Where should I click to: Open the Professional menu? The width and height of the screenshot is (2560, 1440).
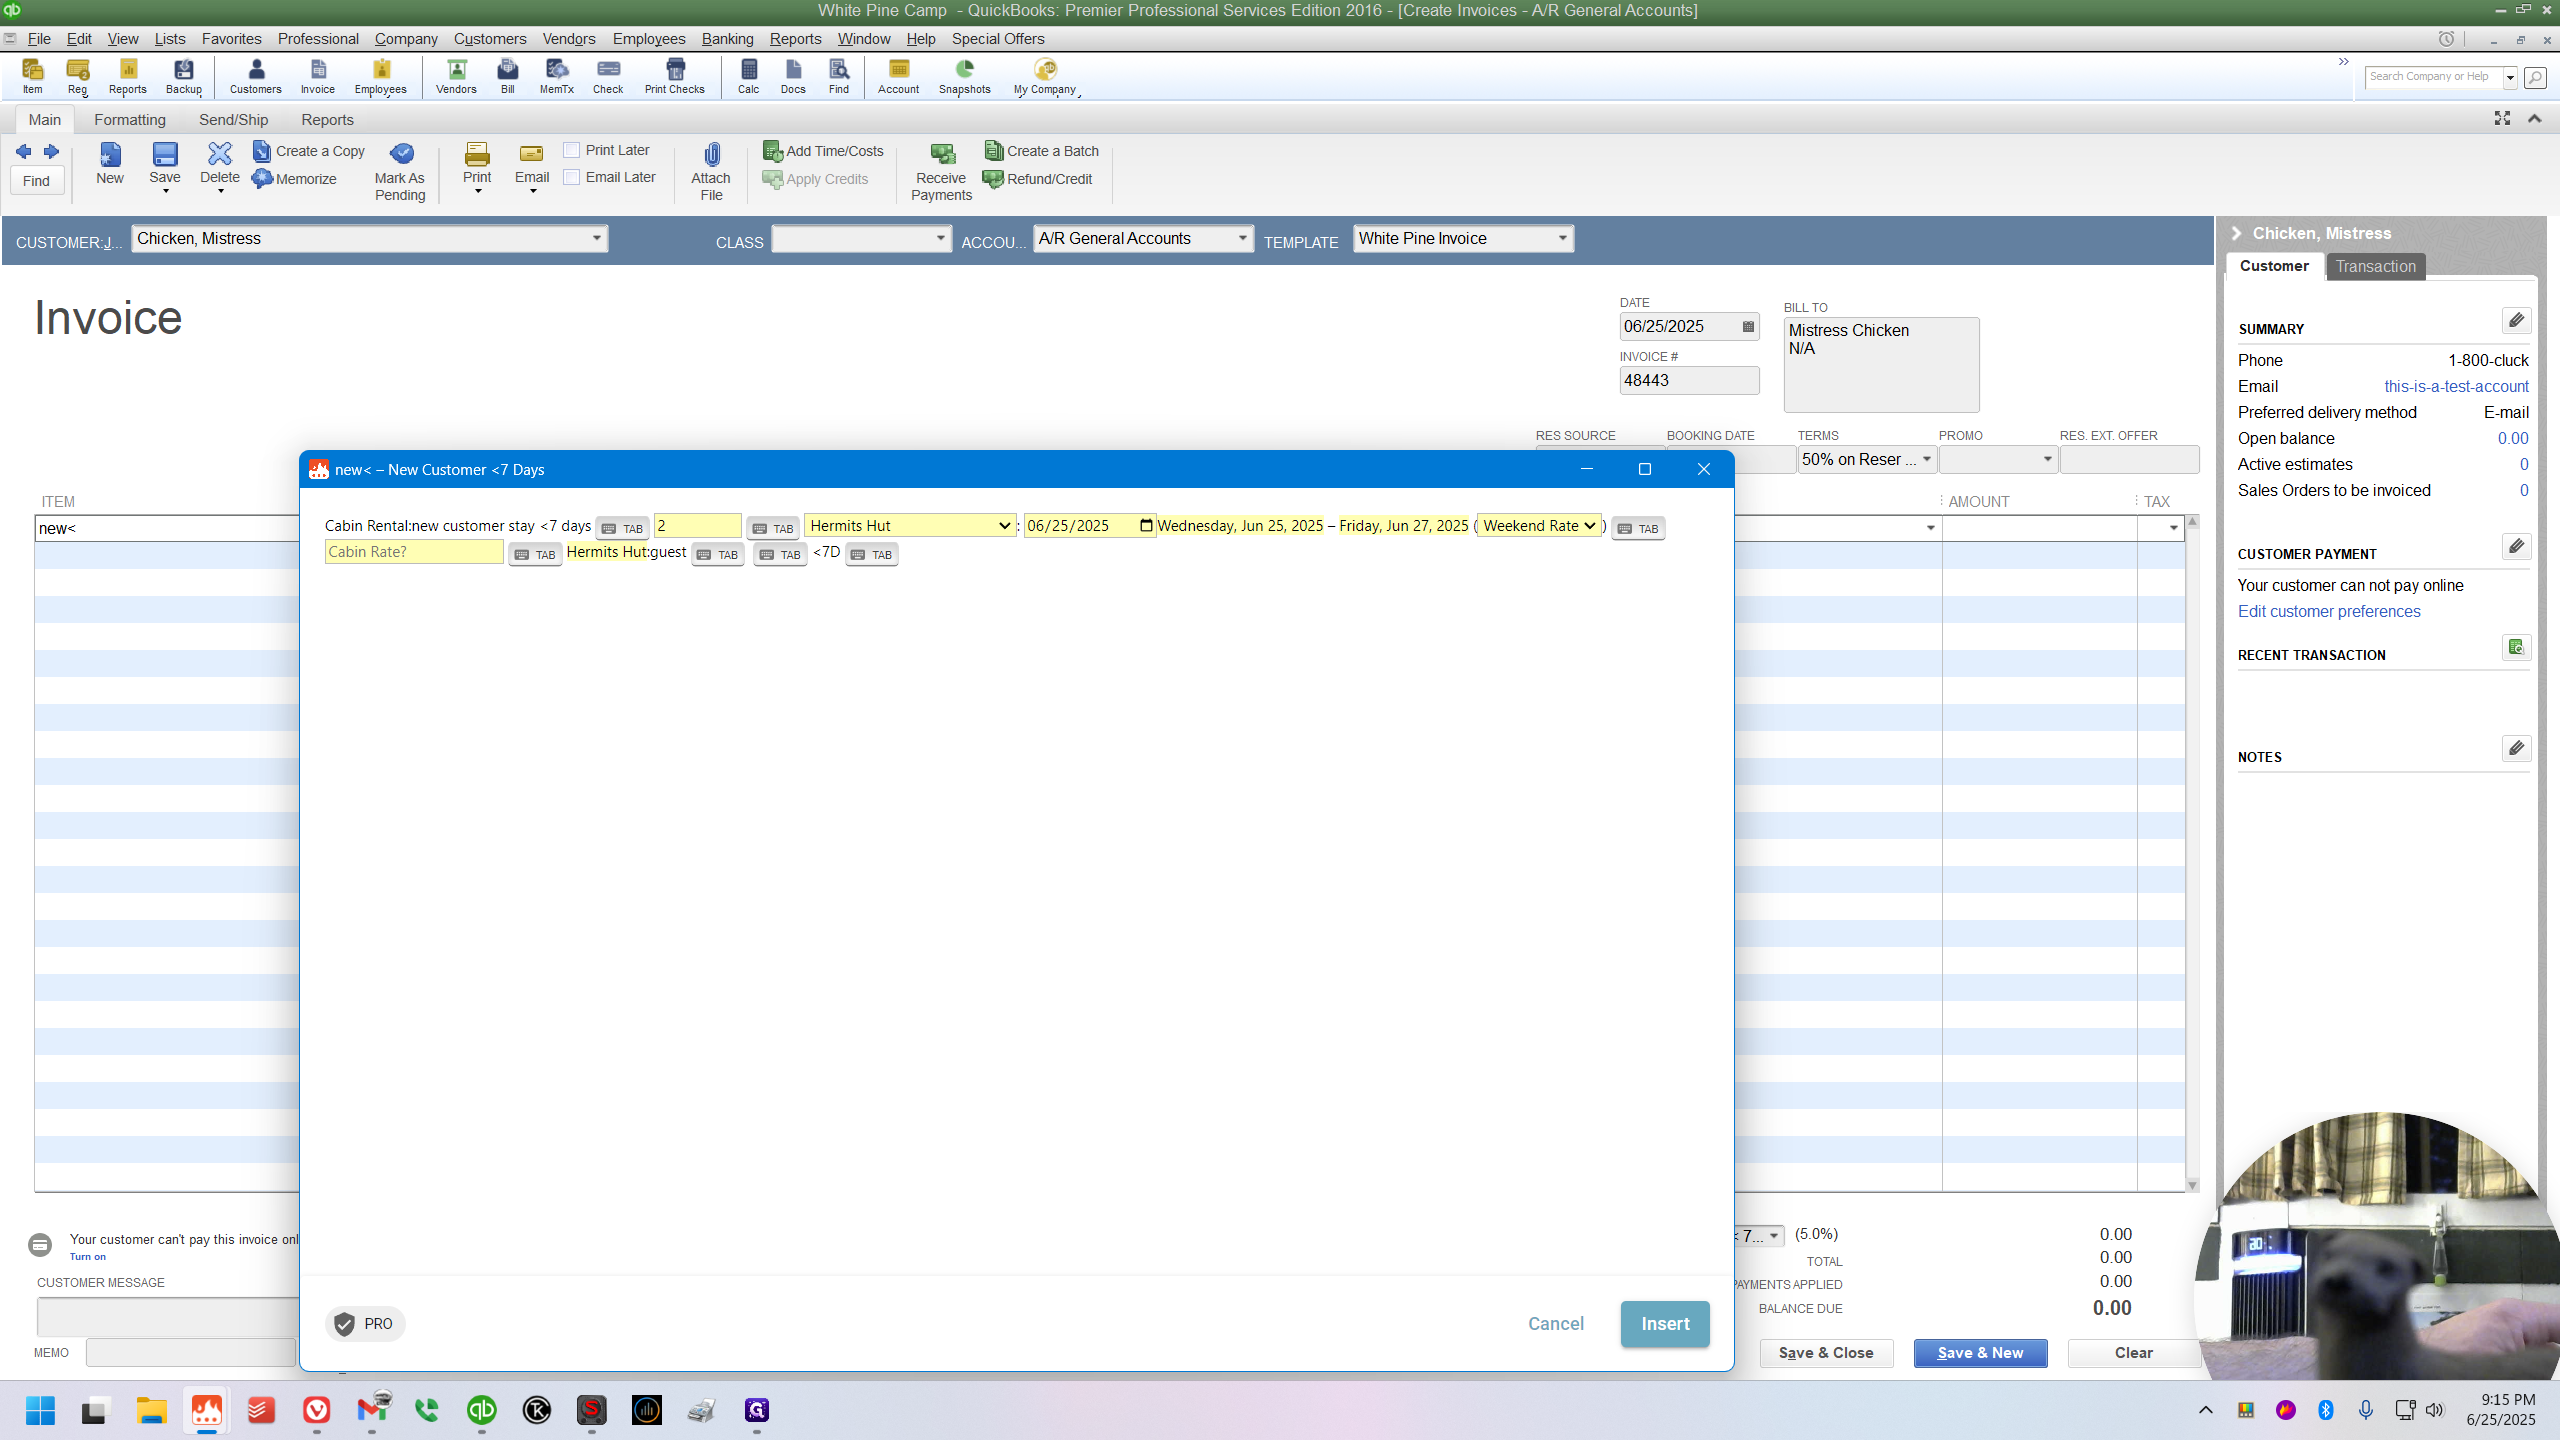(318, 38)
